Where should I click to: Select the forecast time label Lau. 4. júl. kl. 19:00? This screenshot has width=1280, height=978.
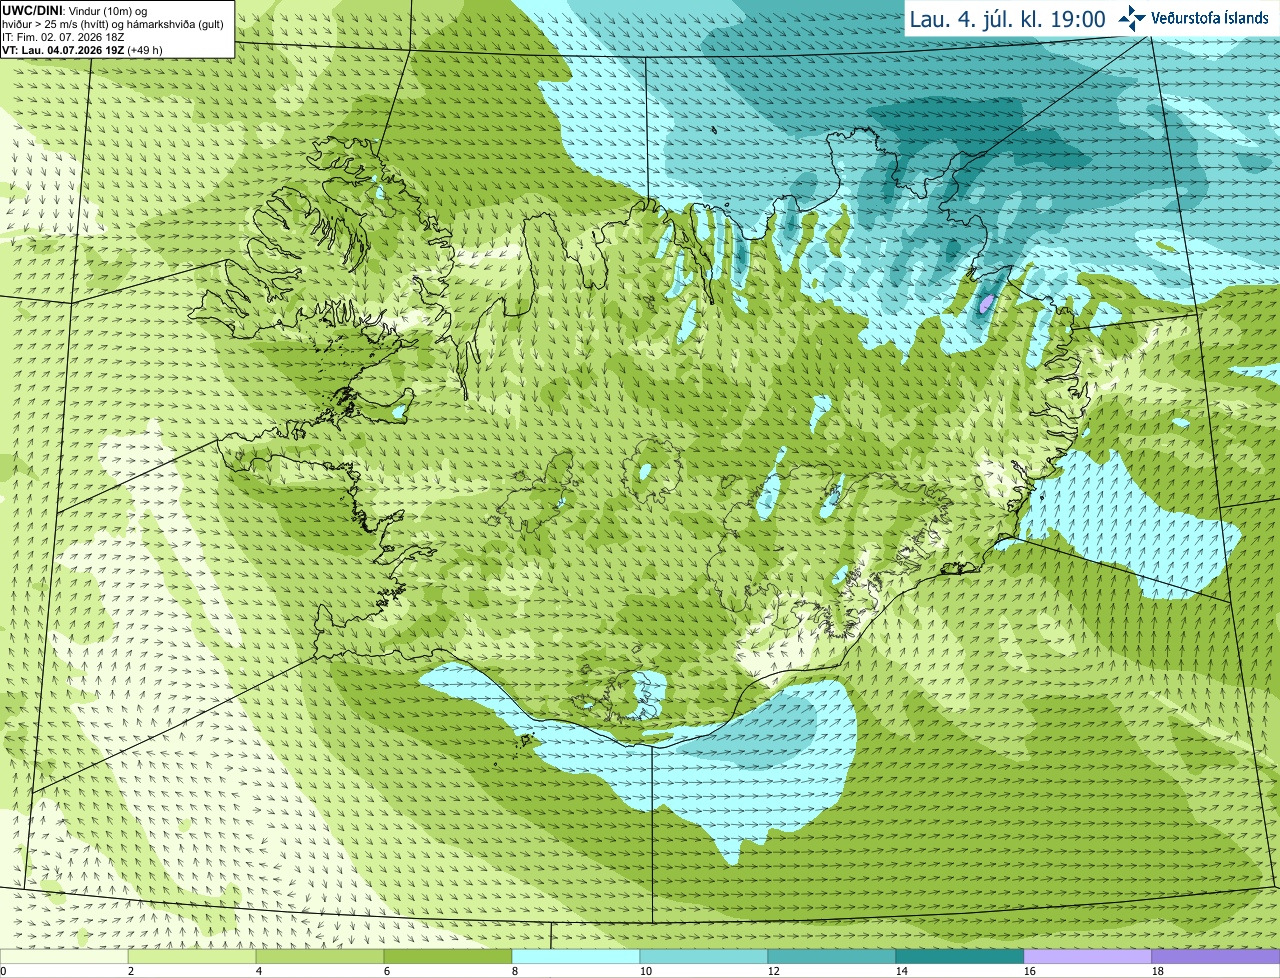click(1007, 19)
